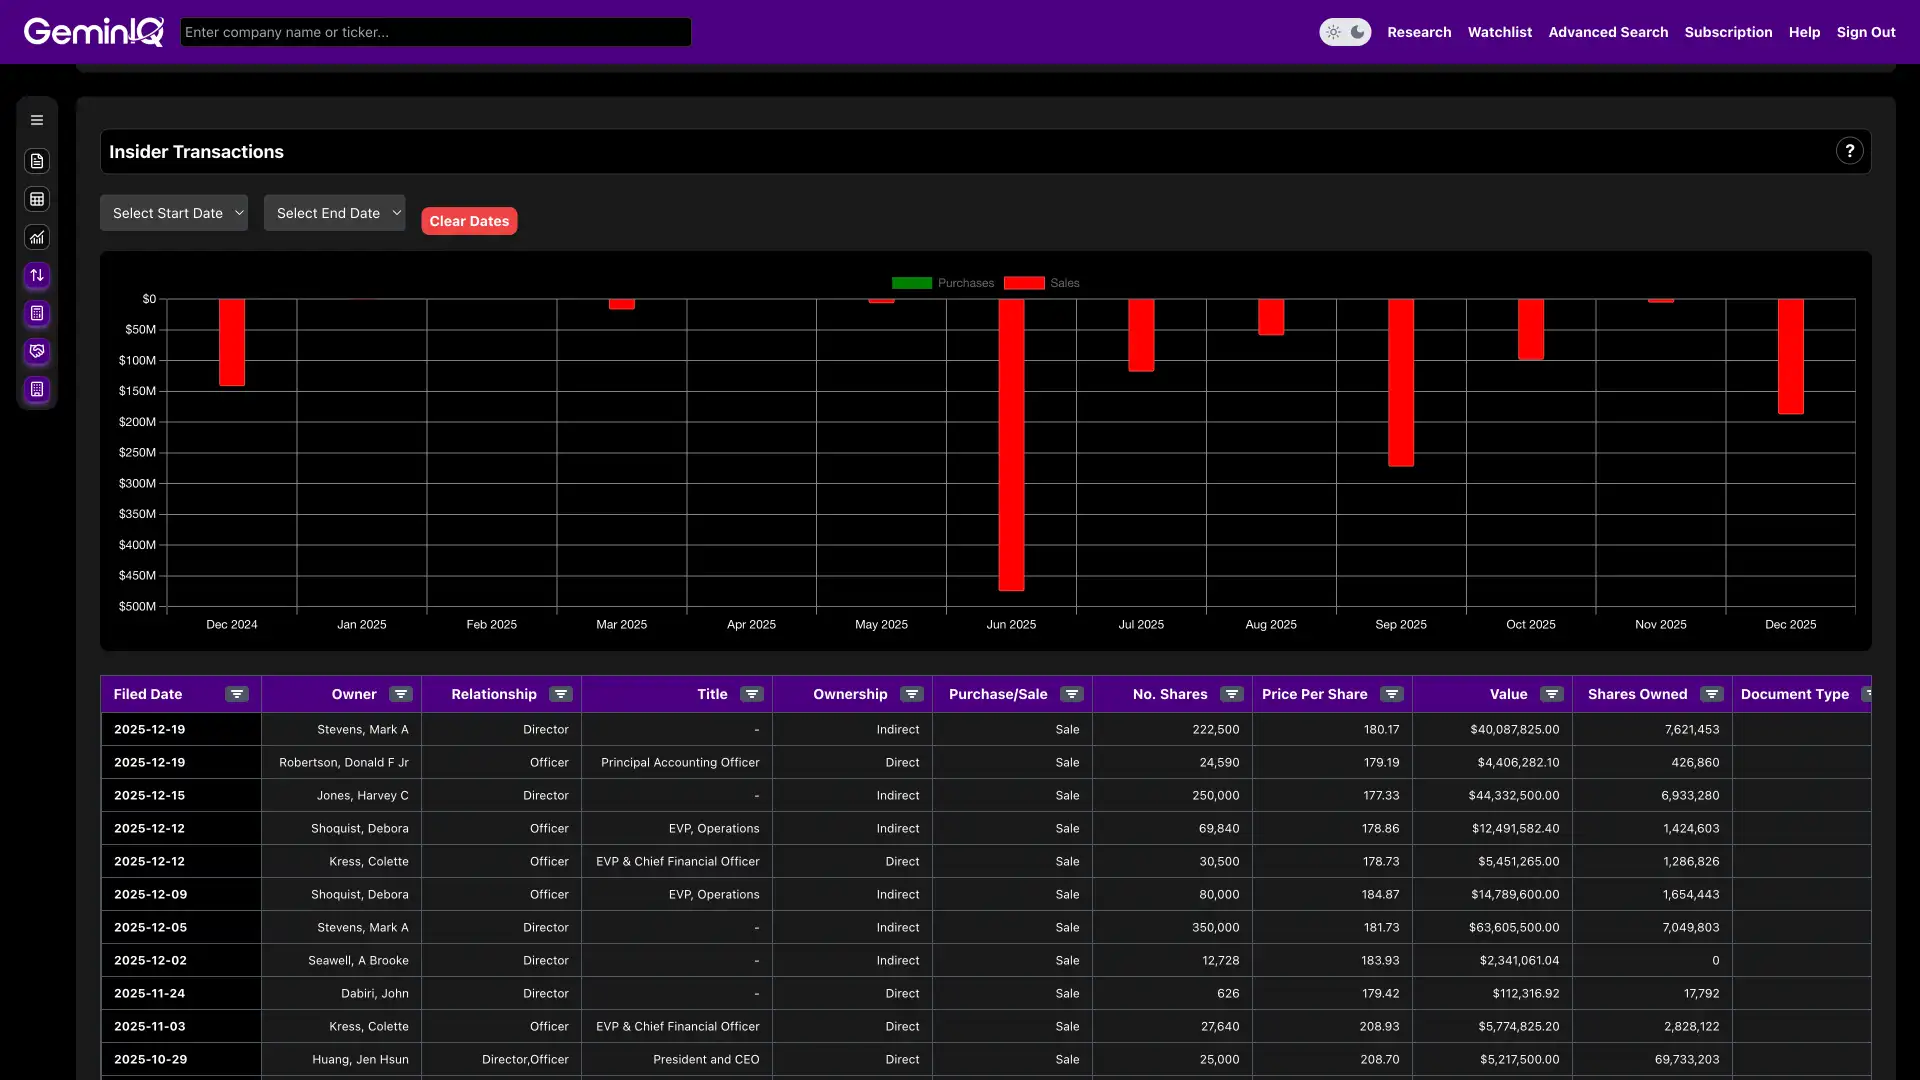Screen dimensions: 1920x1080
Task: Click the Sales legend color swatch
Action: pyautogui.click(x=1024, y=283)
